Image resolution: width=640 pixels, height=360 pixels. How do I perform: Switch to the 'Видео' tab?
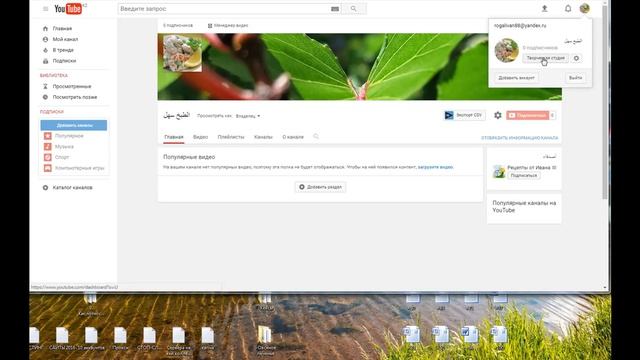click(200, 137)
